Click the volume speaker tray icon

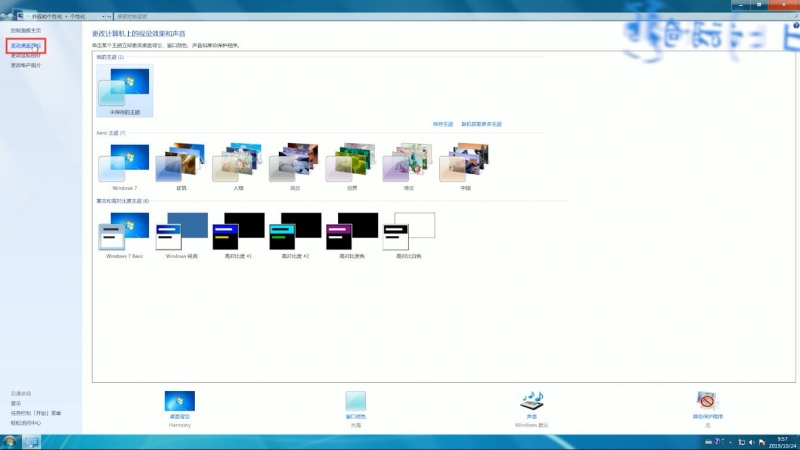coord(752,442)
